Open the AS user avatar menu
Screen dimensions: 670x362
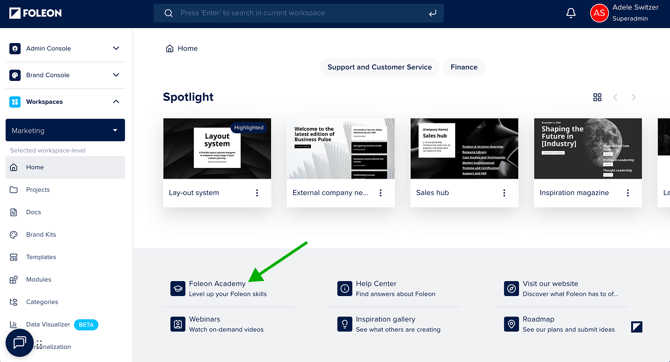(x=599, y=13)
